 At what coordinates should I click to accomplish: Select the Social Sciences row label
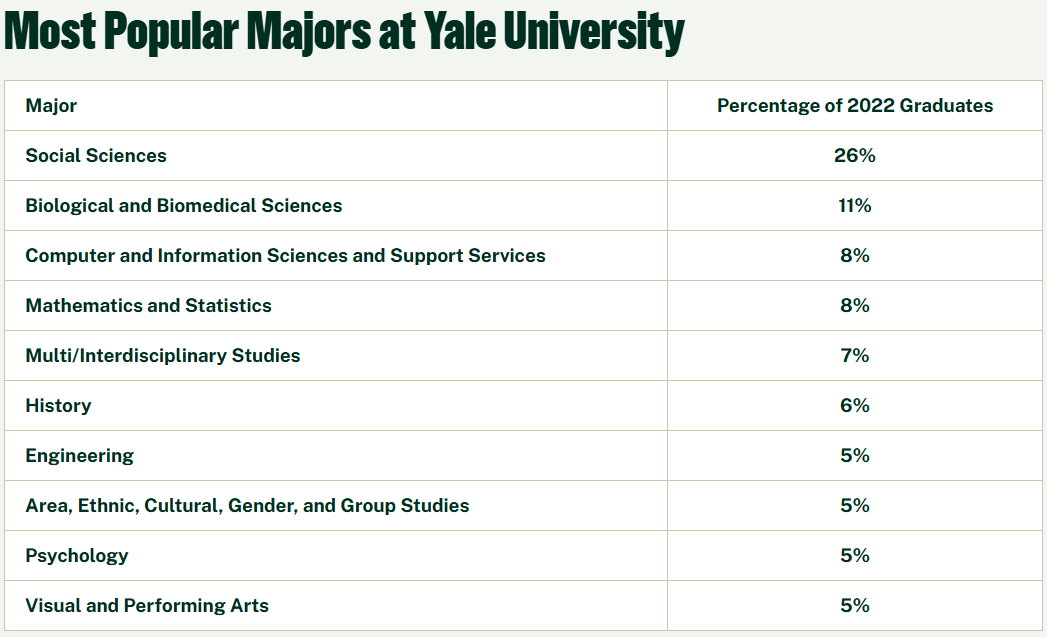96,156
